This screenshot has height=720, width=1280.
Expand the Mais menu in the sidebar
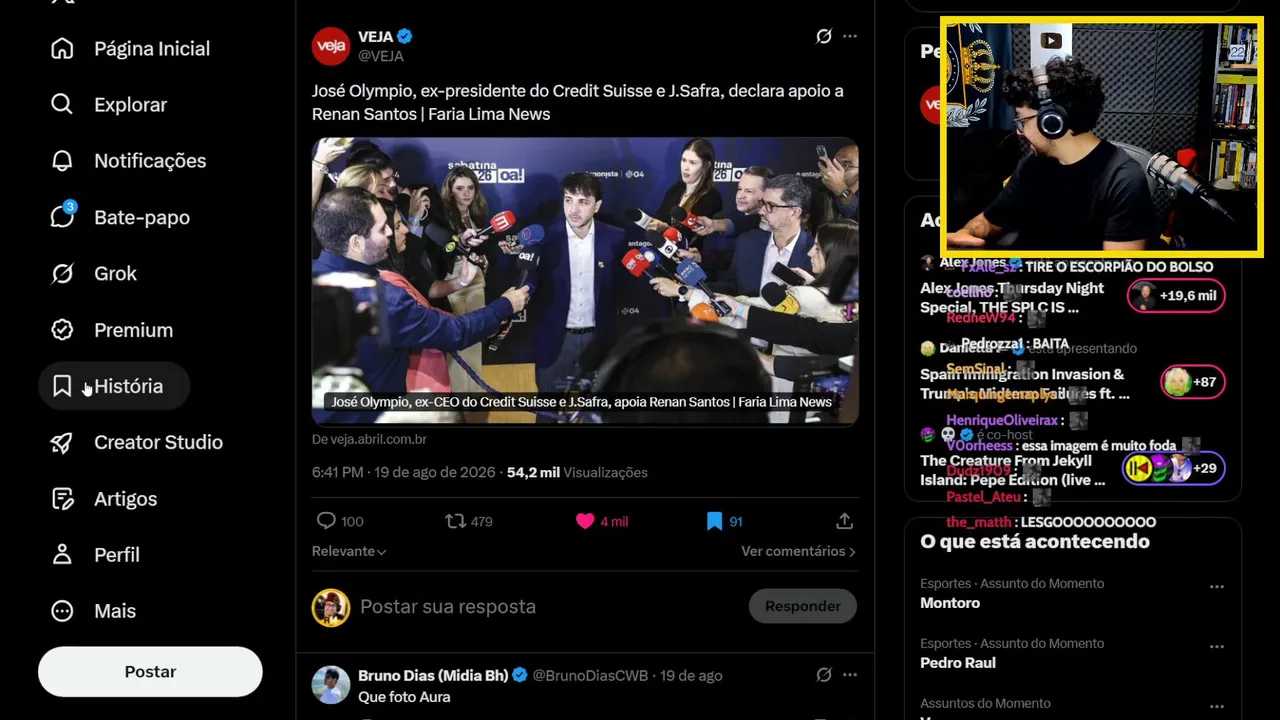93,611
